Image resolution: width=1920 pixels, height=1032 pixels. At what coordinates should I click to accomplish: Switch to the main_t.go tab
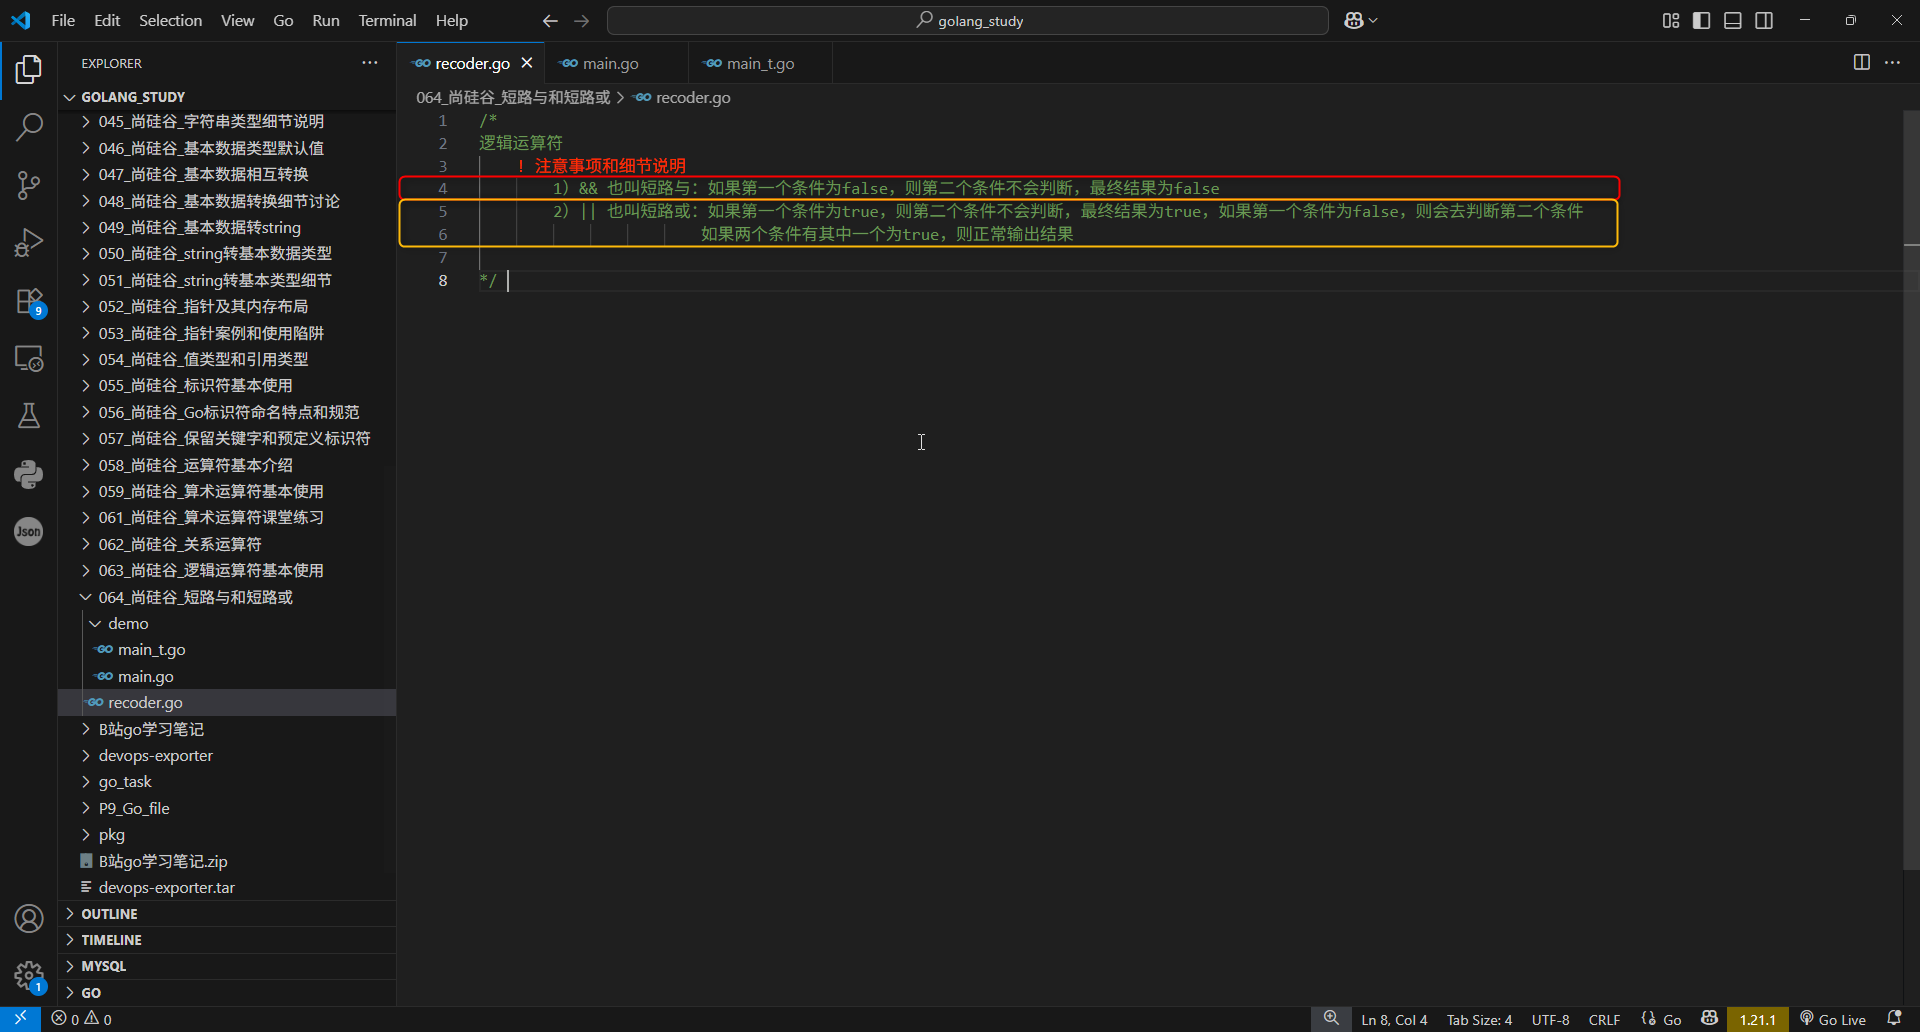[x=760, y=63]
